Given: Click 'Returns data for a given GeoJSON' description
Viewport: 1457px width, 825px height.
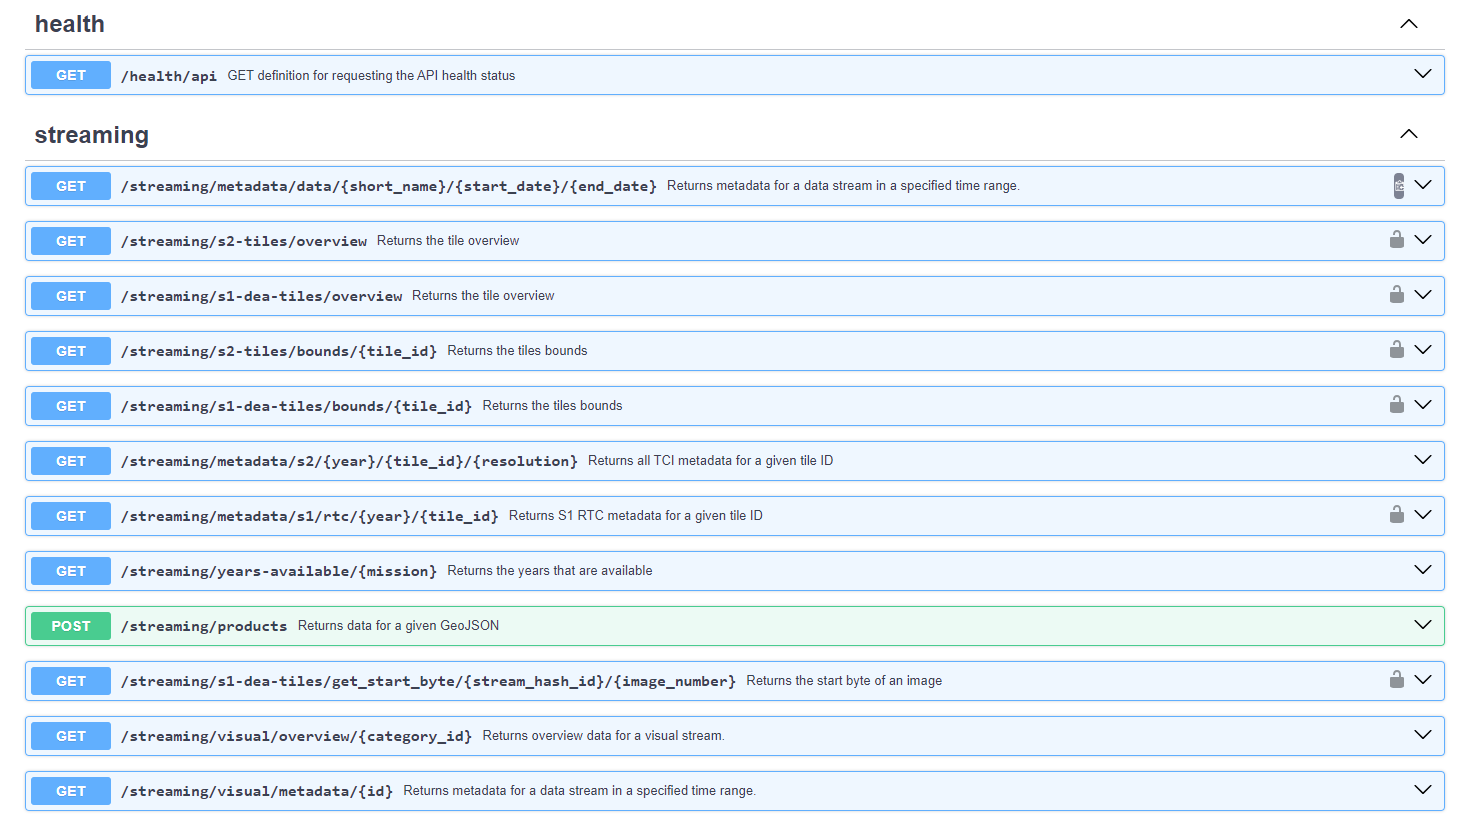Looking at the screenshot, I should tap(398, 625).
